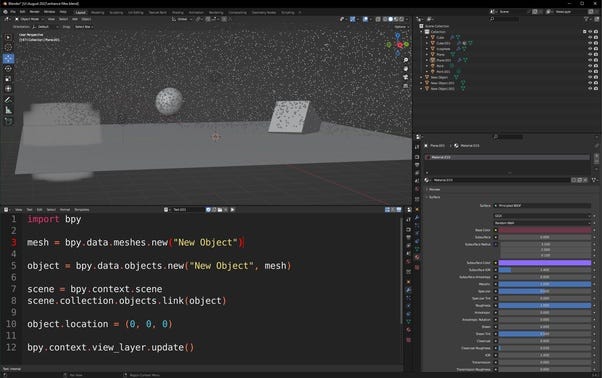Click the viewport zoom magnifier gizmo

click(x=405, y=60)
